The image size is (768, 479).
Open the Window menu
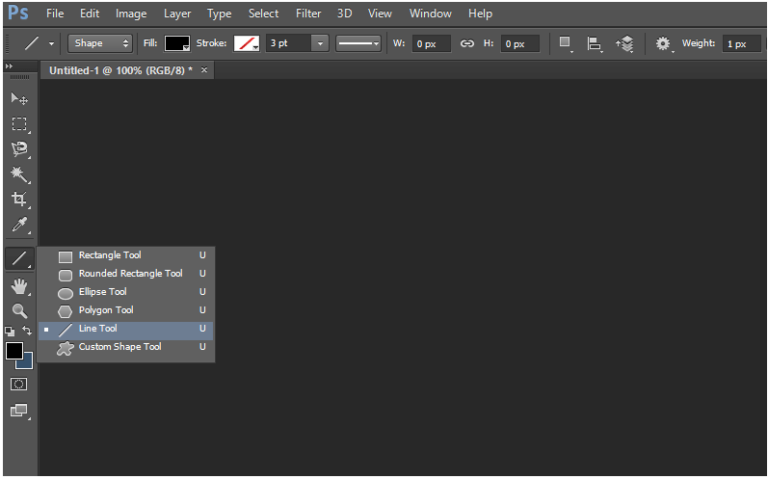[x=430, y=14]
